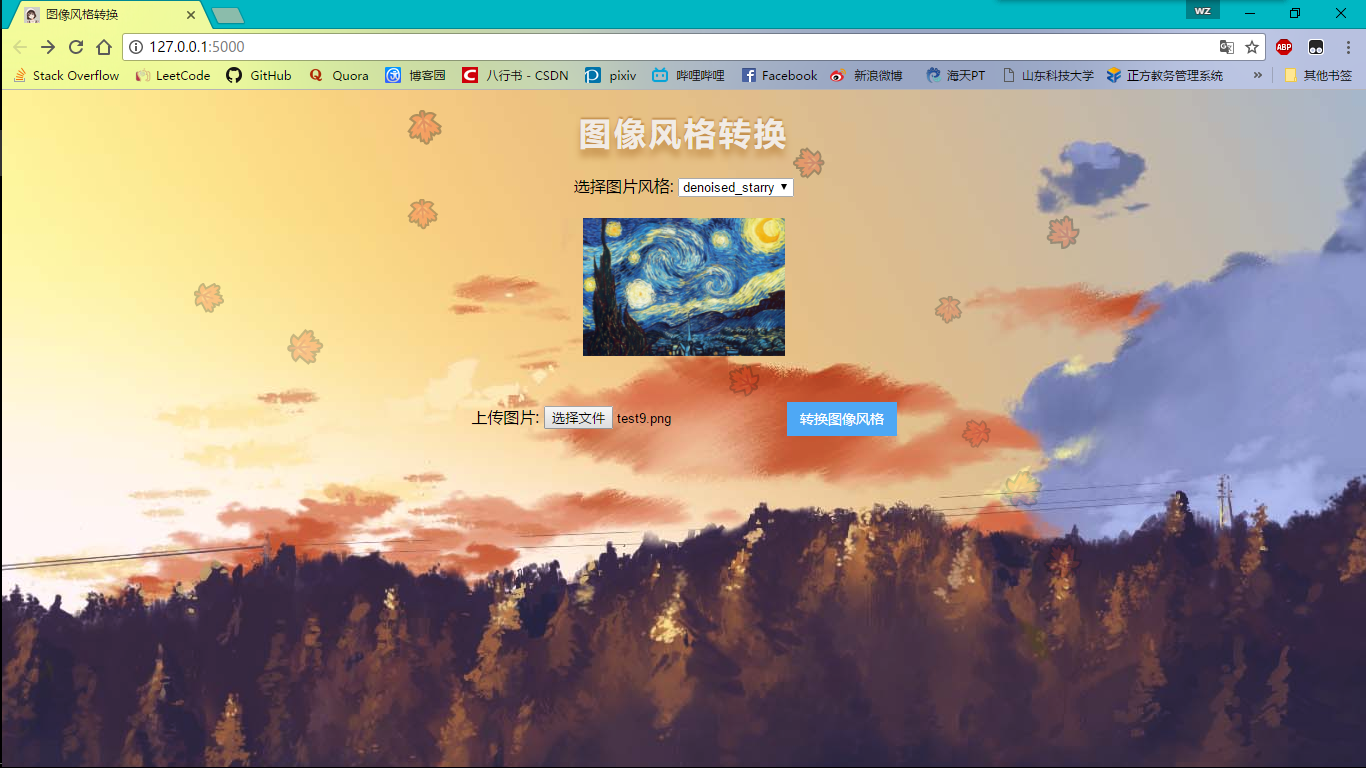Open the 博客园 bookmark

point(416,75)
